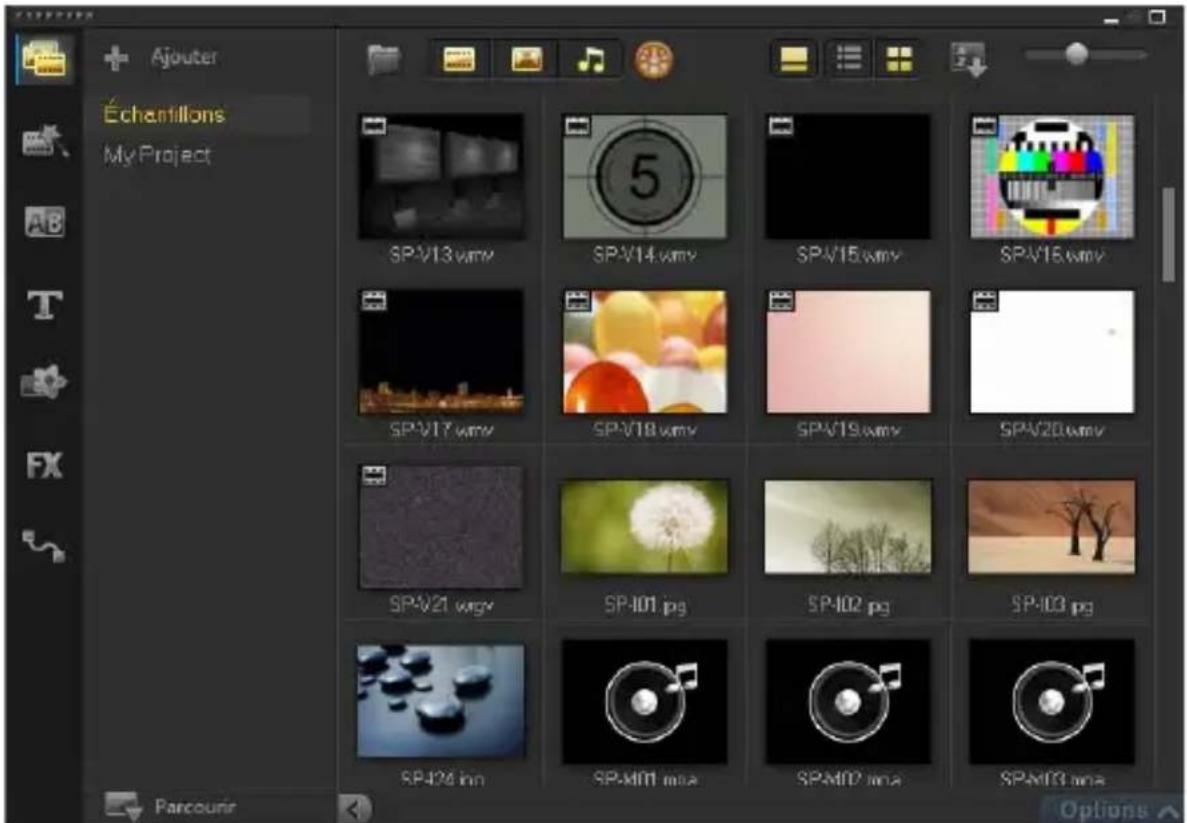Click the SP-I03.jpg file name
This screenshot has width=1187, height=823.
coord(1052,605)
